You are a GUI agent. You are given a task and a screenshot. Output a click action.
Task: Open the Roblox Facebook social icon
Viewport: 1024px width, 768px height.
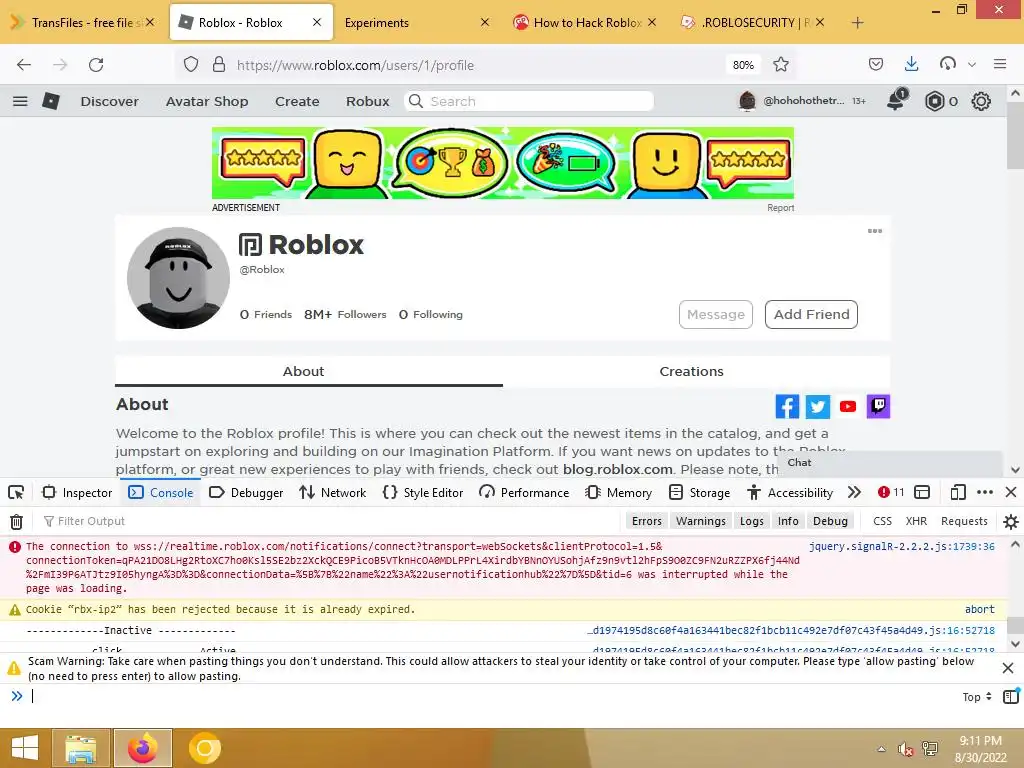click(787, 406)
